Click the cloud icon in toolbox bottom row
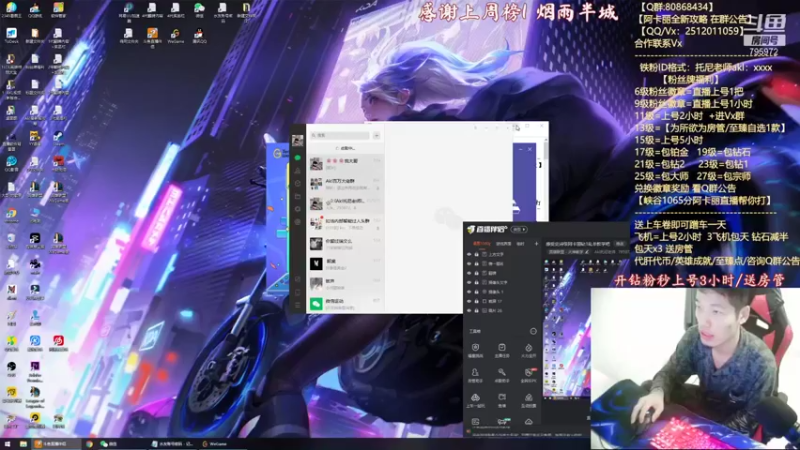 click(x=529, y=422)
